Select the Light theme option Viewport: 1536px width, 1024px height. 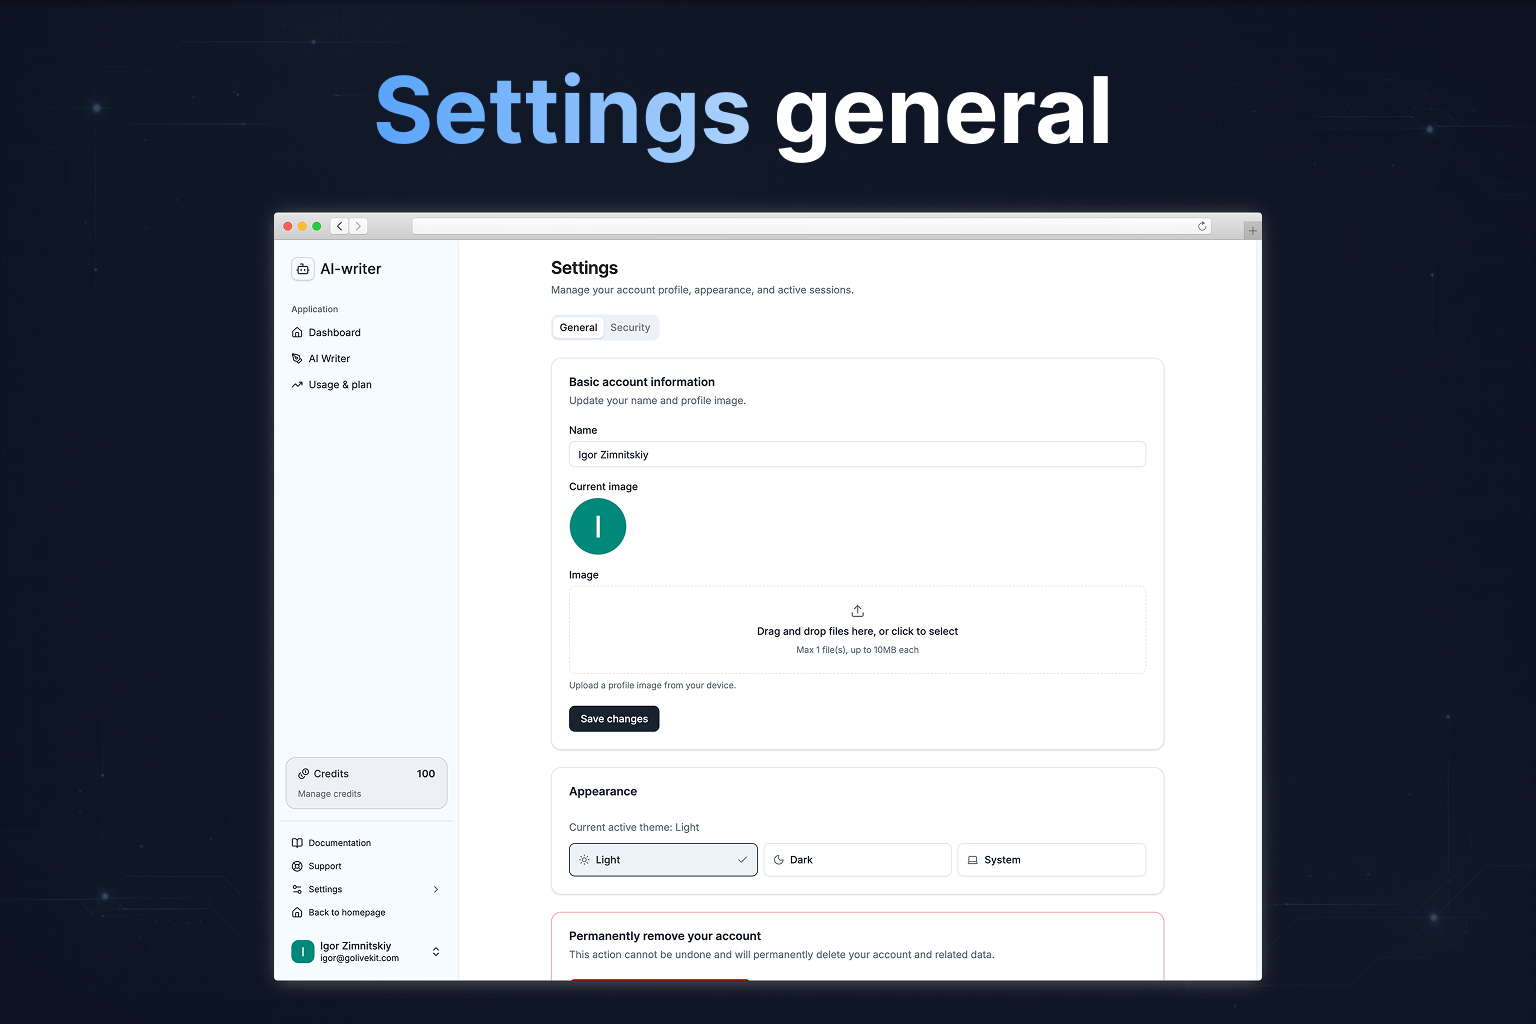point(663,859)
